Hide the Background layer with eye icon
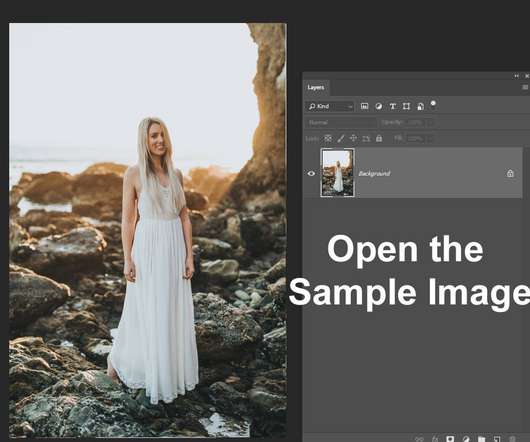This screenshot has height=442, width=530. point(311,173)
